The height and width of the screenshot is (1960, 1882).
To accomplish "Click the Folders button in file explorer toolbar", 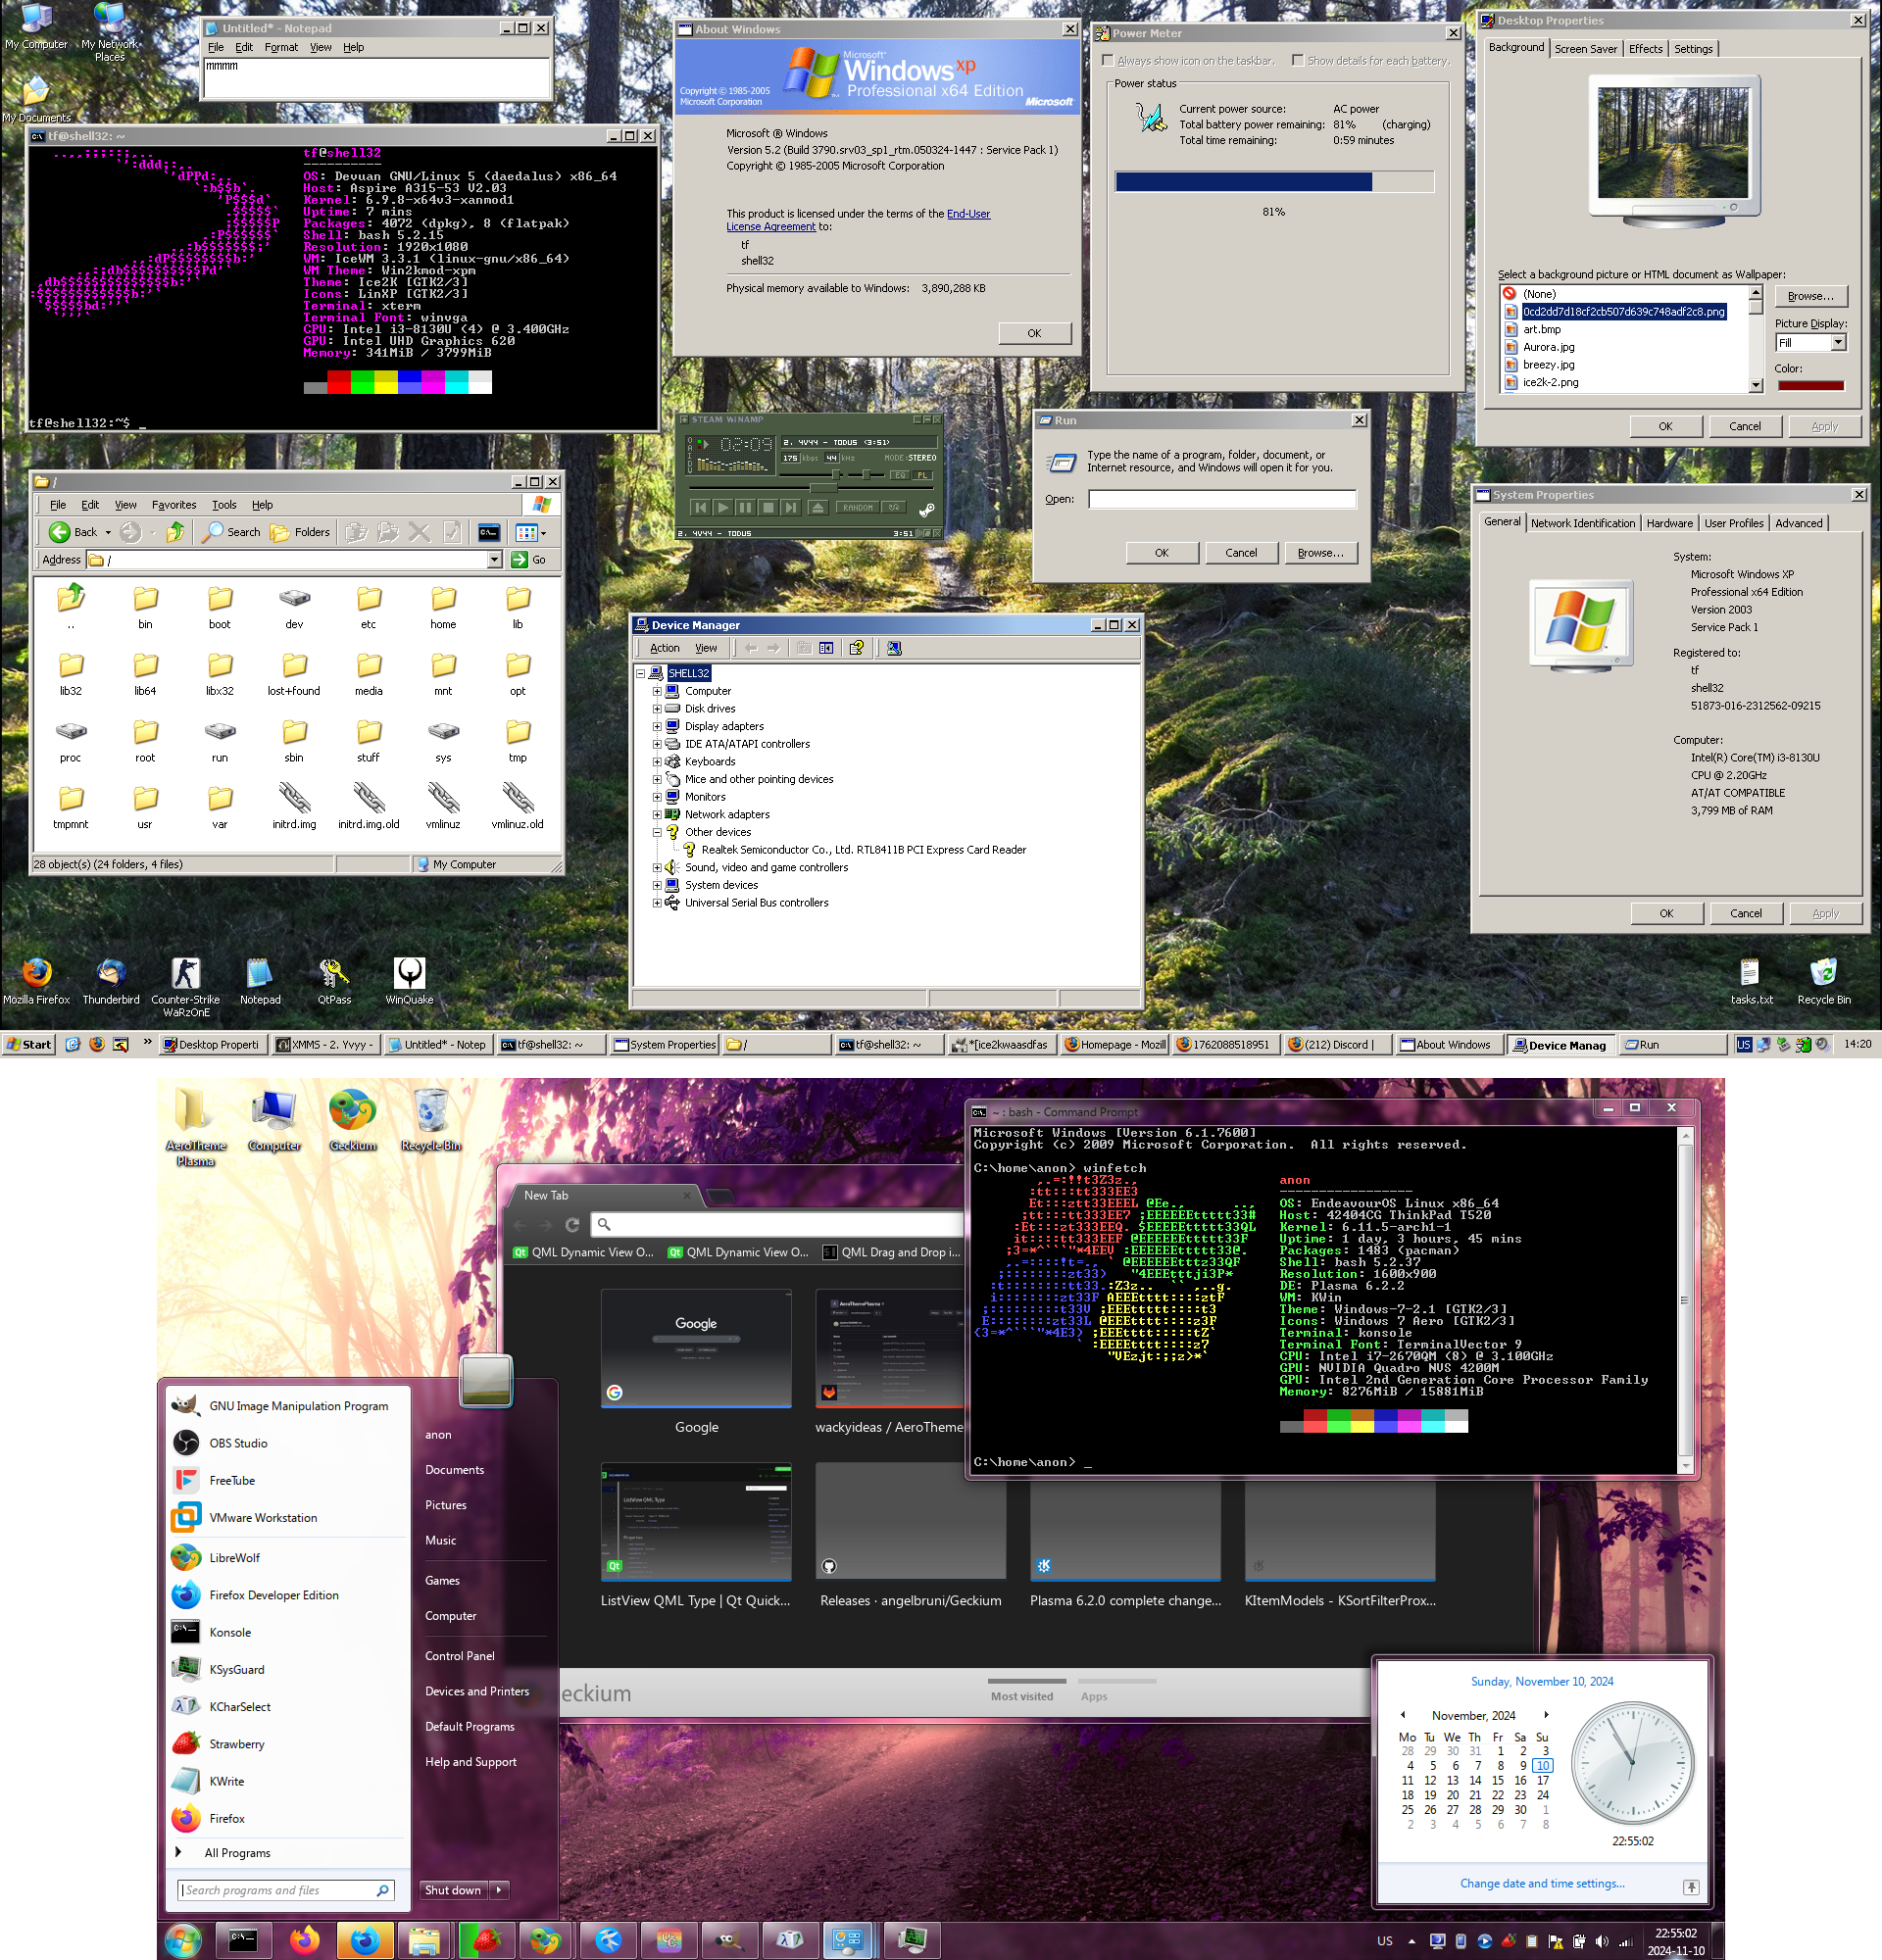I will (x=300, y=532).
